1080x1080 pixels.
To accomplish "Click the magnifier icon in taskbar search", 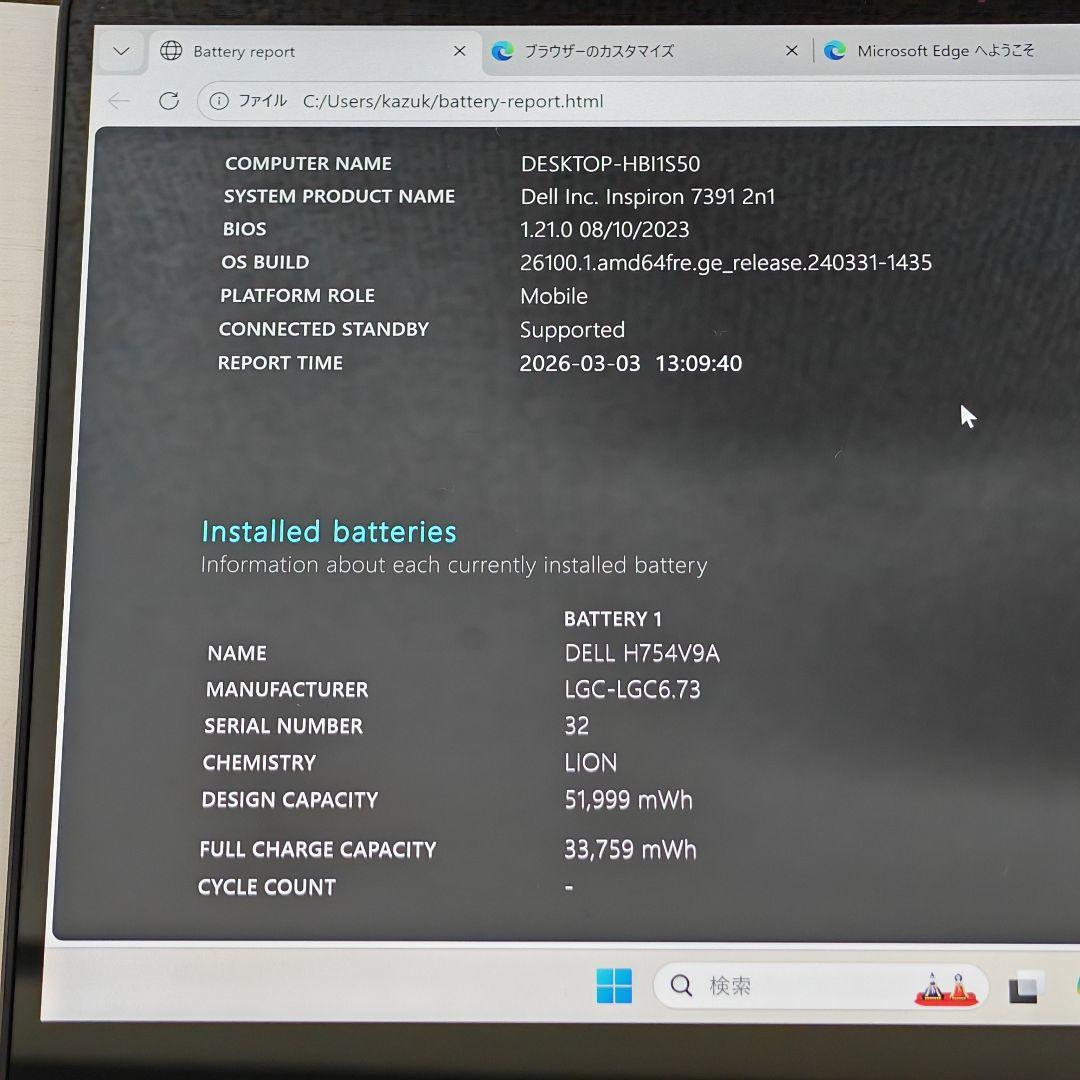I will [x=681, y=986].
